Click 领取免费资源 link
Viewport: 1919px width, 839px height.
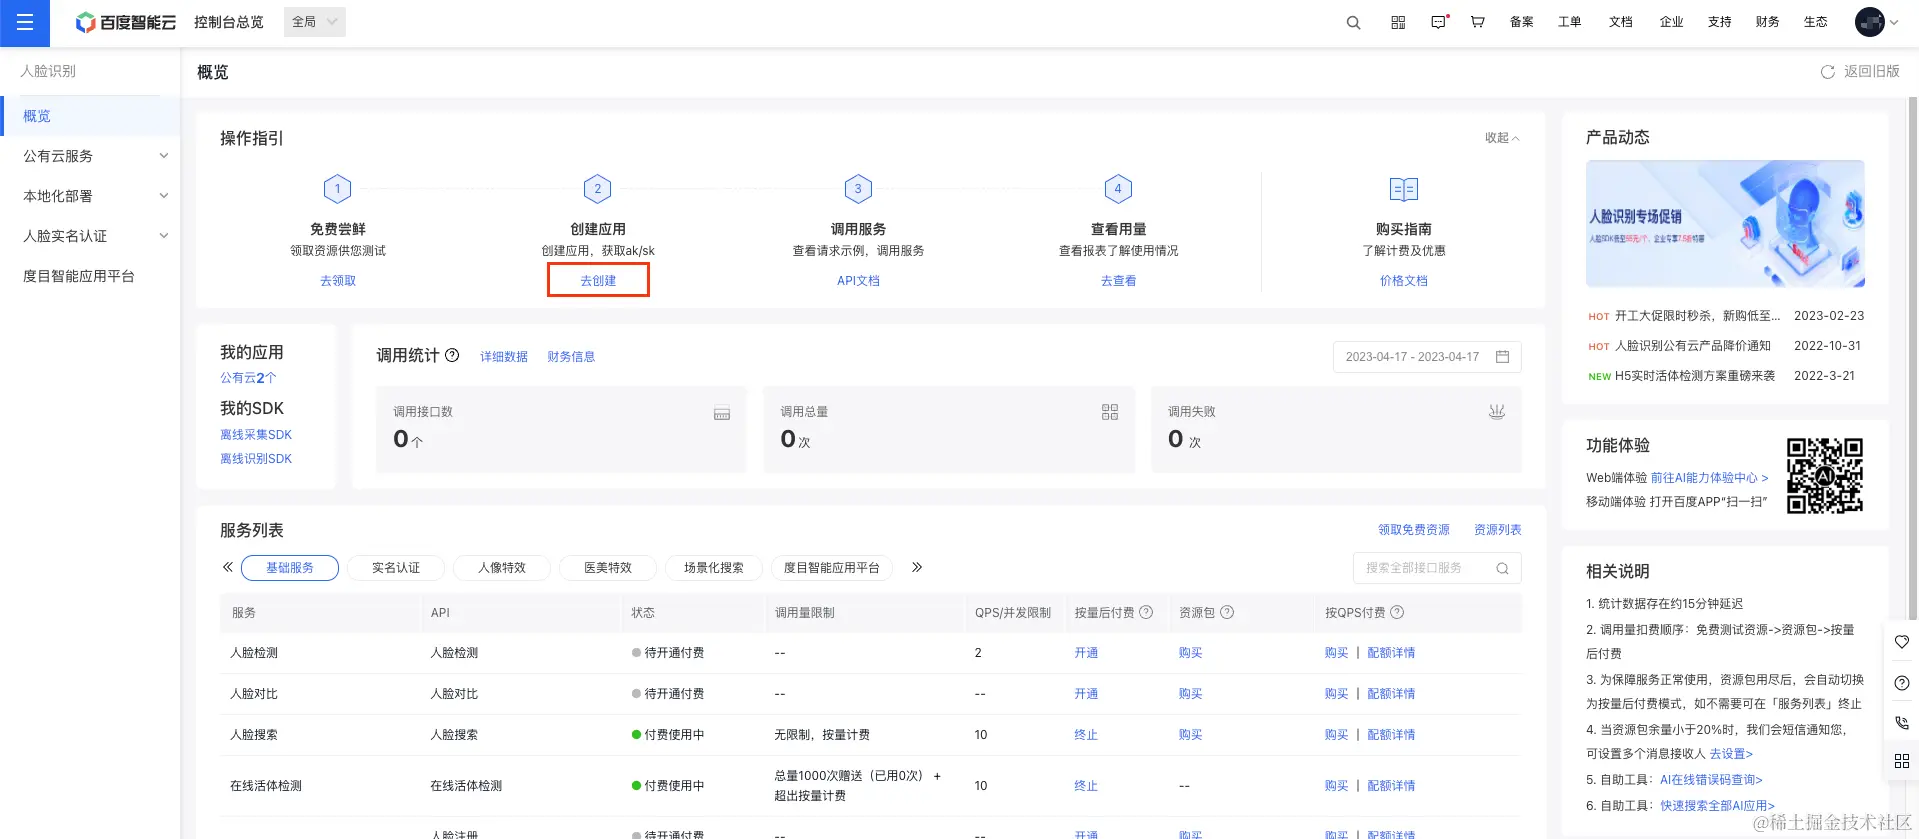1414,530
